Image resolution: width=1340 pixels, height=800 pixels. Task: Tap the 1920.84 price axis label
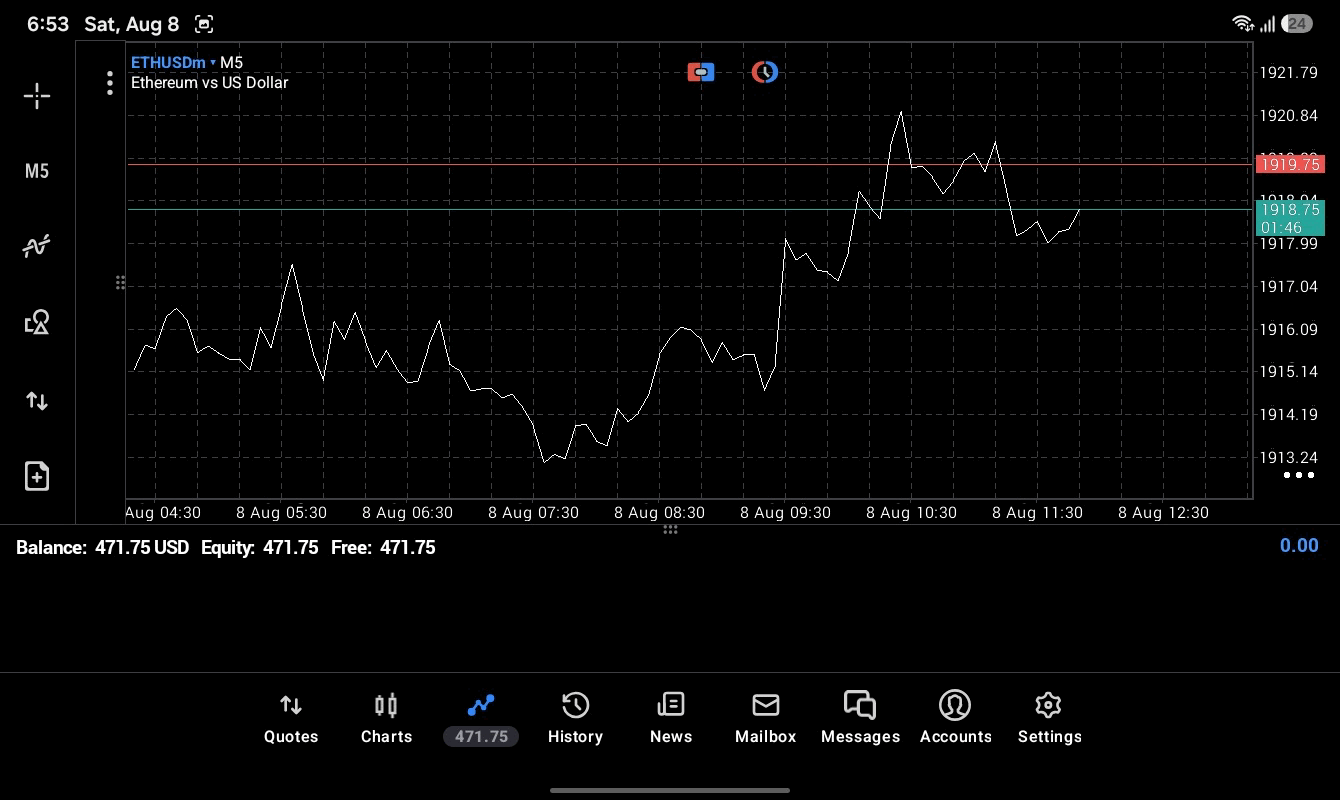(x=1288, y=116)
